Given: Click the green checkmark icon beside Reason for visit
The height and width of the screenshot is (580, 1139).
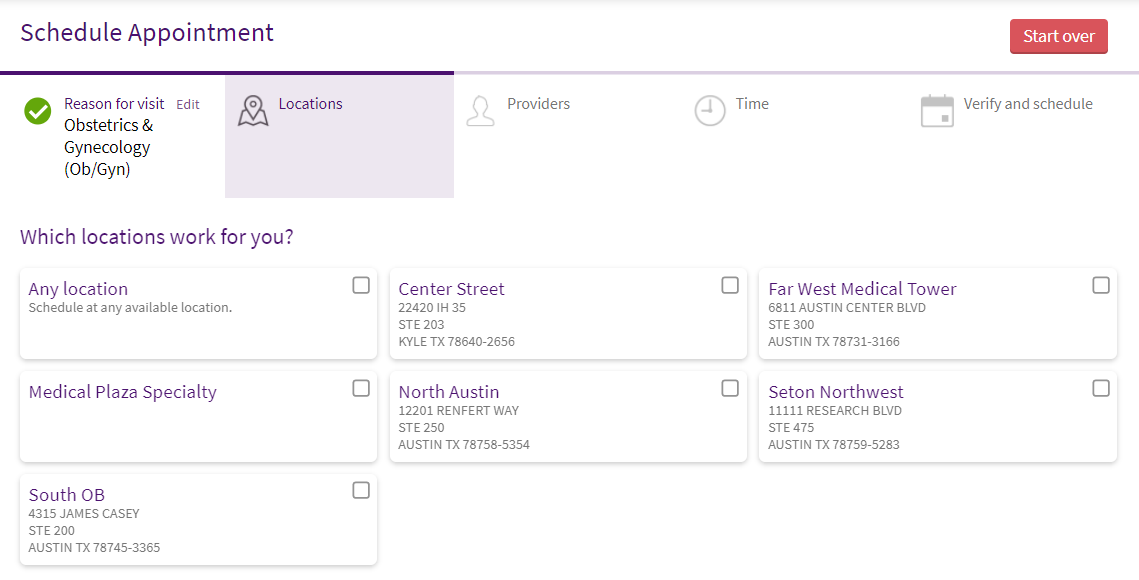Looking at the screenshot, I should (x=38, y=111).
